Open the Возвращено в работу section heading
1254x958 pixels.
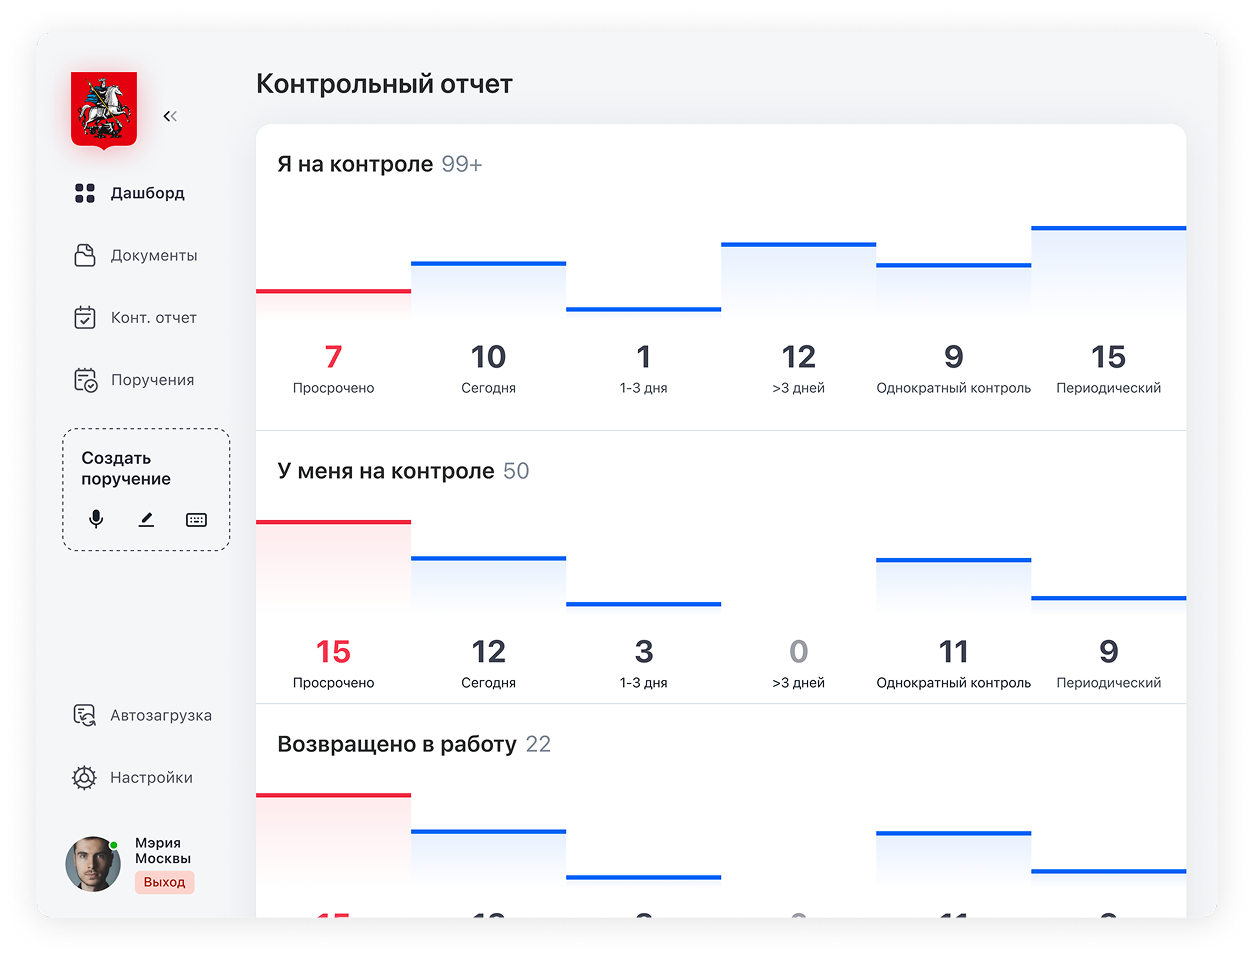coord(397,744)
